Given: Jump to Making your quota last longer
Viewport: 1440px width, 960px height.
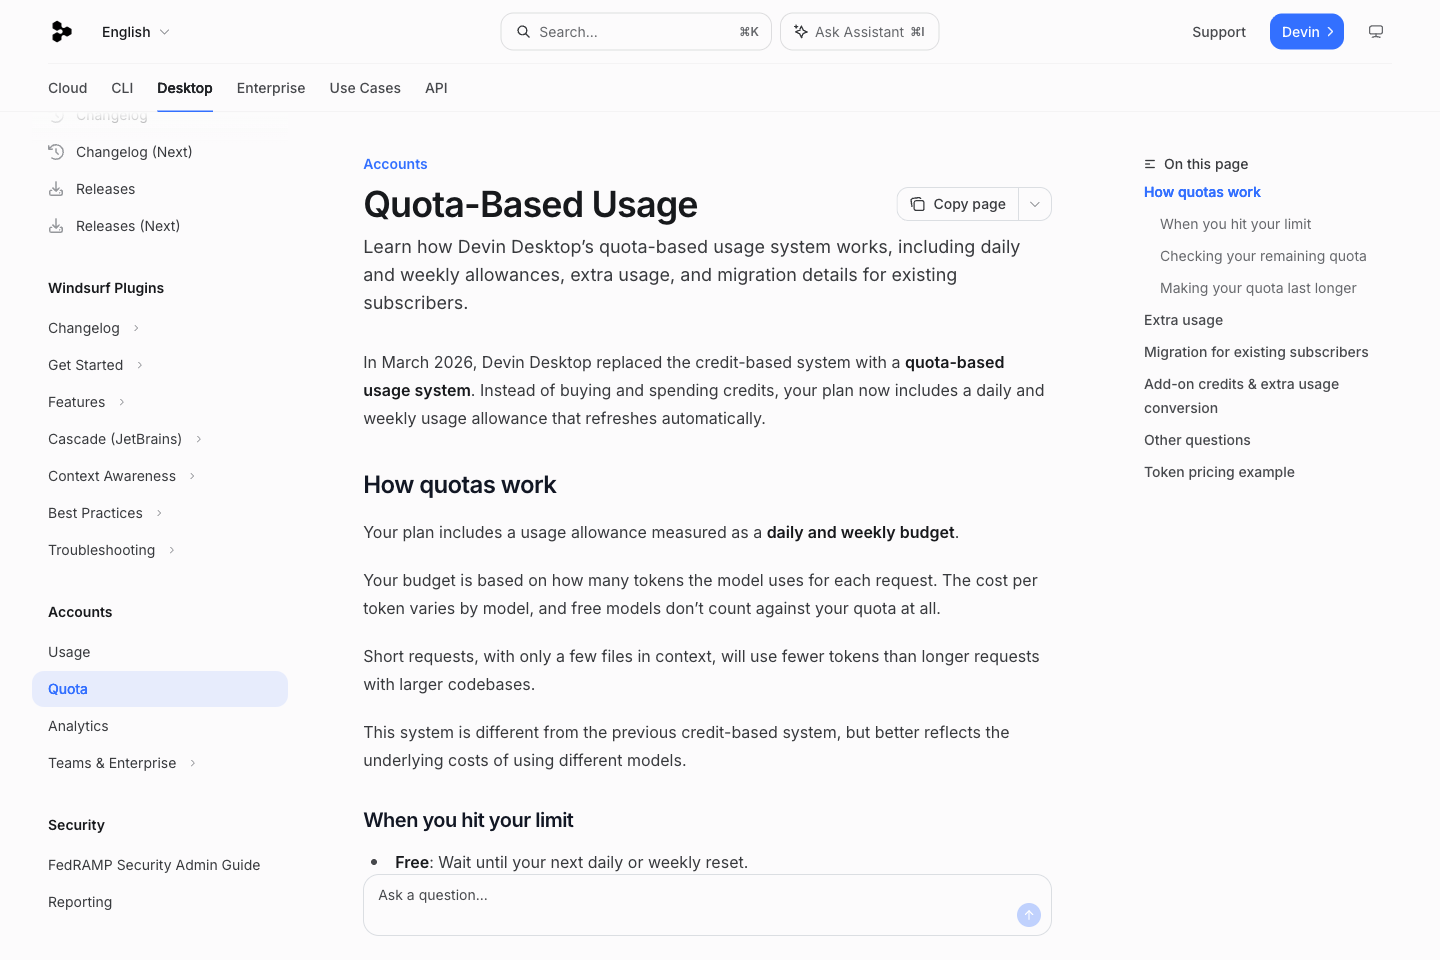Looking at the screenshot, I should tap(1258, 288).
